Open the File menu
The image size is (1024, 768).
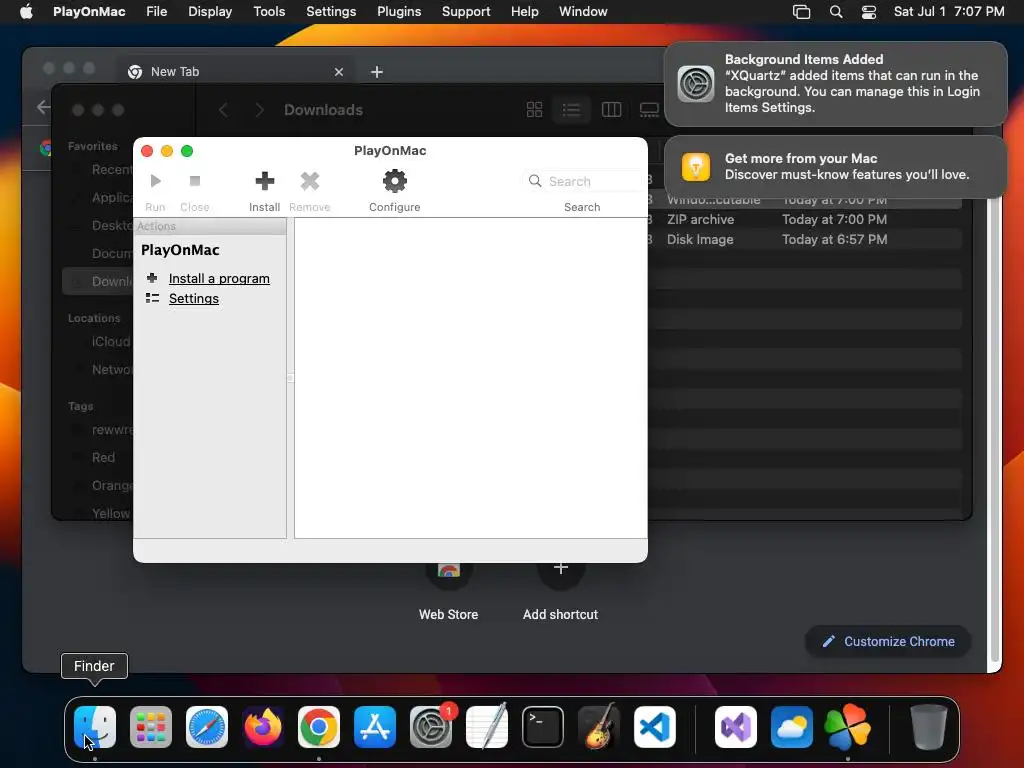[157, 12]
